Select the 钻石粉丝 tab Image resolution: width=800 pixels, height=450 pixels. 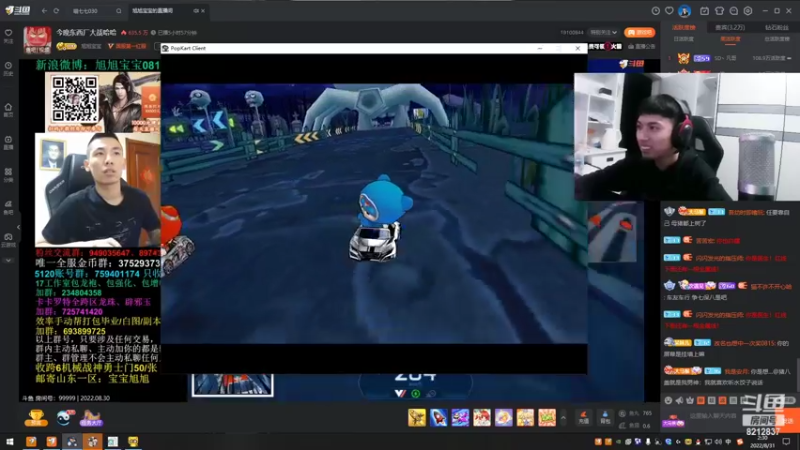coord(777,28)
